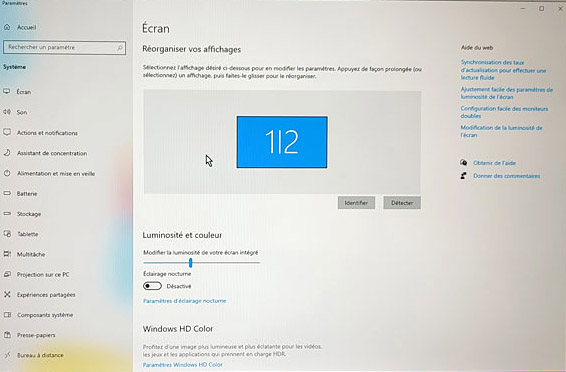Open Bureau à distance settings

tap(40, 355)
